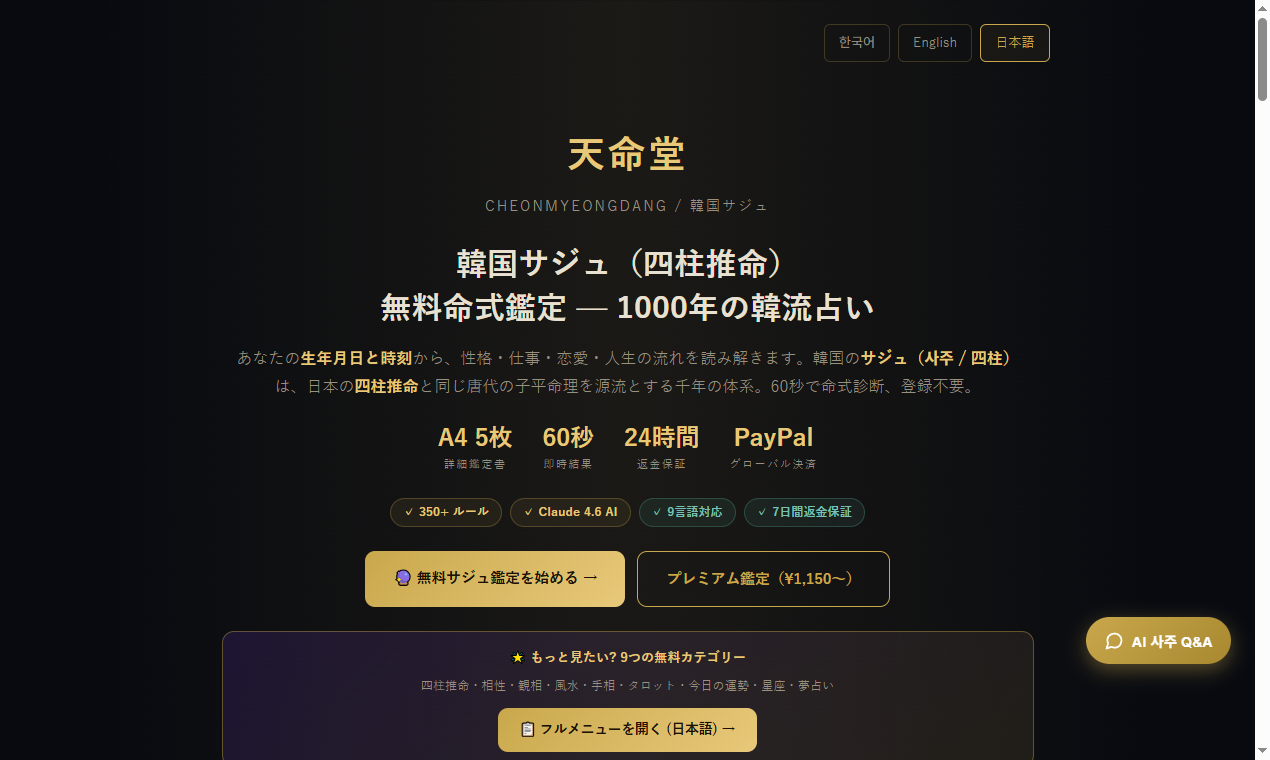The width and height of the screenshot is (1270, 760).
Task: Click the 7日間返金保証 badge
Action: (x=804, y=512)
